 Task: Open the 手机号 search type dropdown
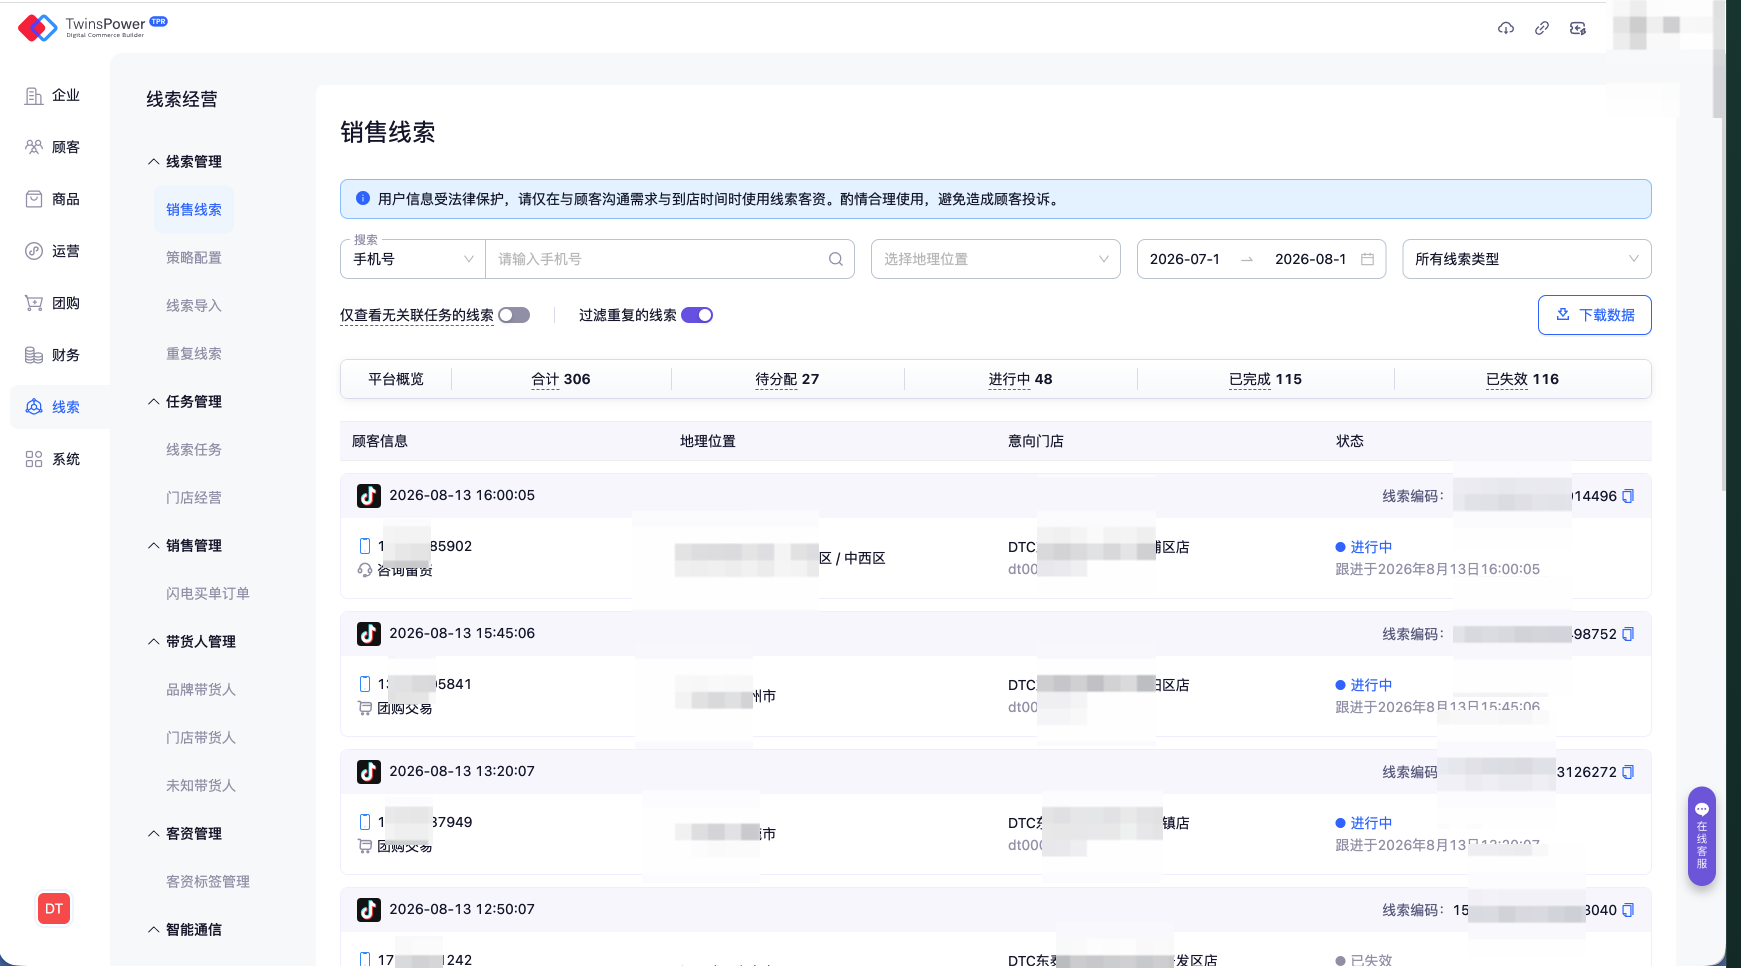coord(413,259)
